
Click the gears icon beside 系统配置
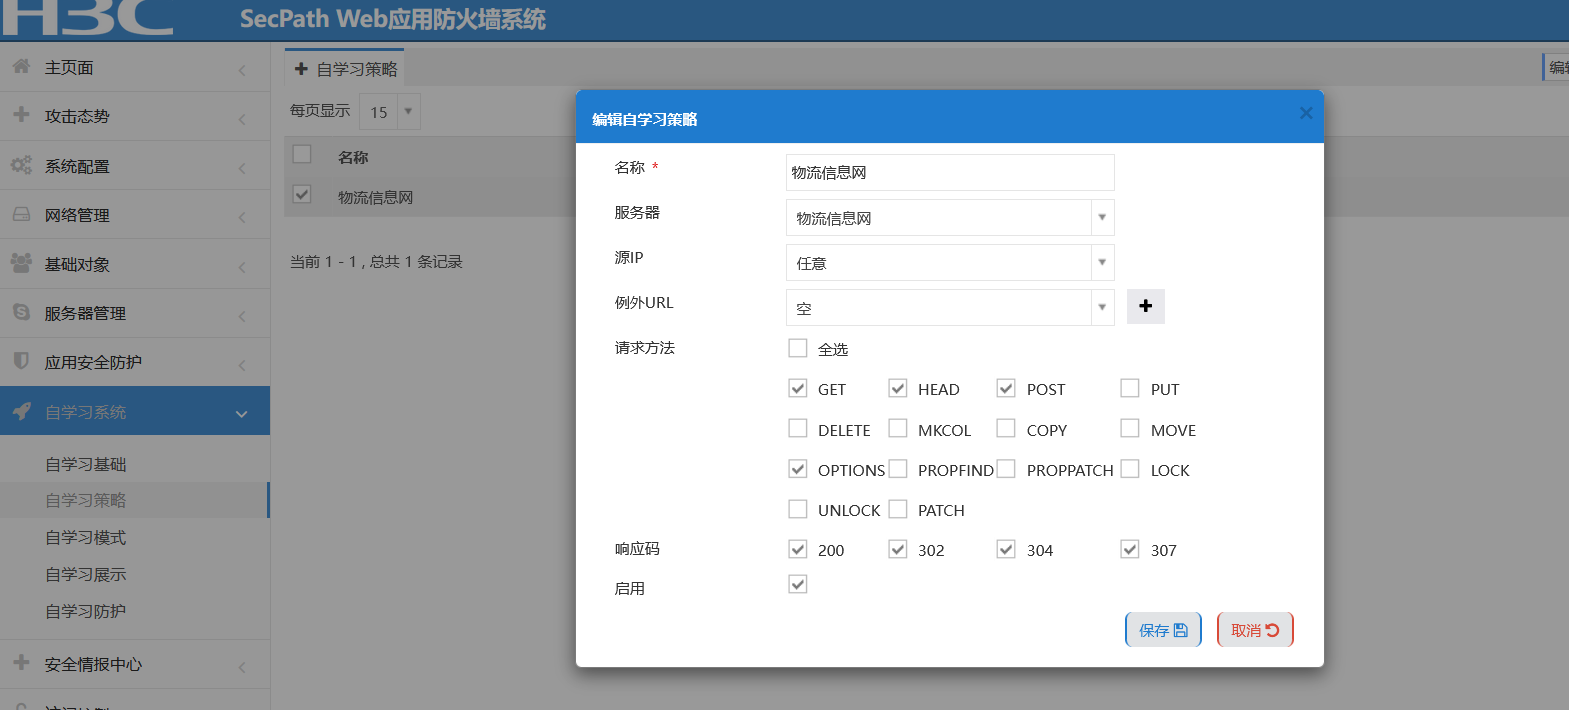pos(21,165)
